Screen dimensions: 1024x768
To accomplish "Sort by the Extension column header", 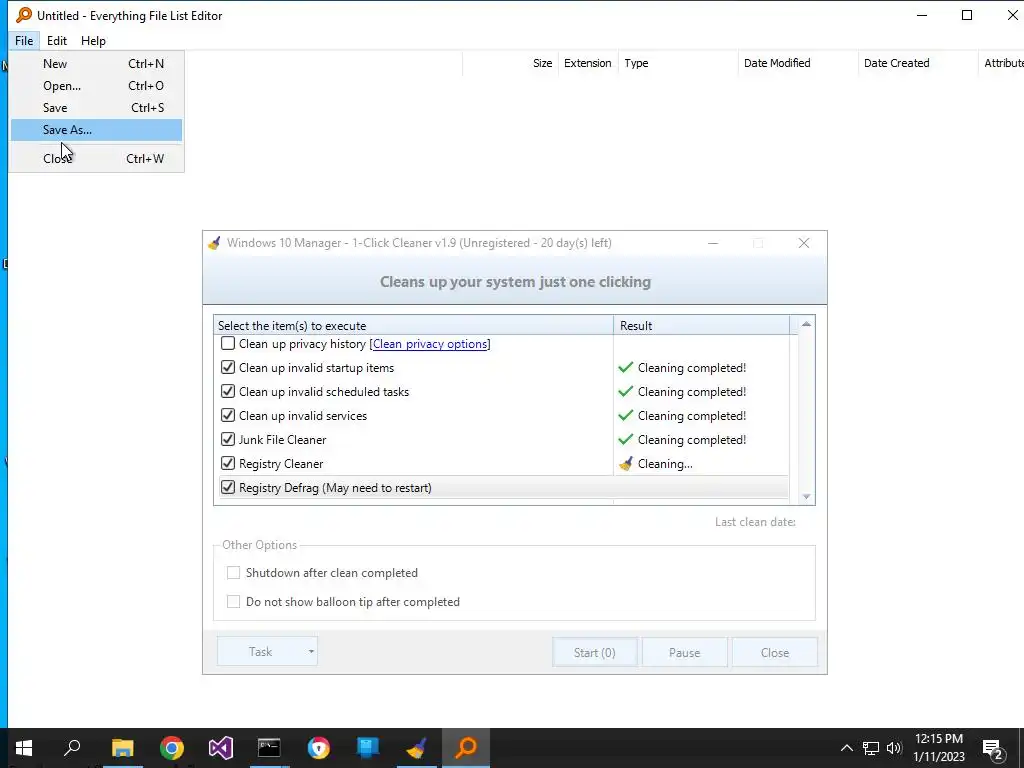I will click(x=588, y=63).
